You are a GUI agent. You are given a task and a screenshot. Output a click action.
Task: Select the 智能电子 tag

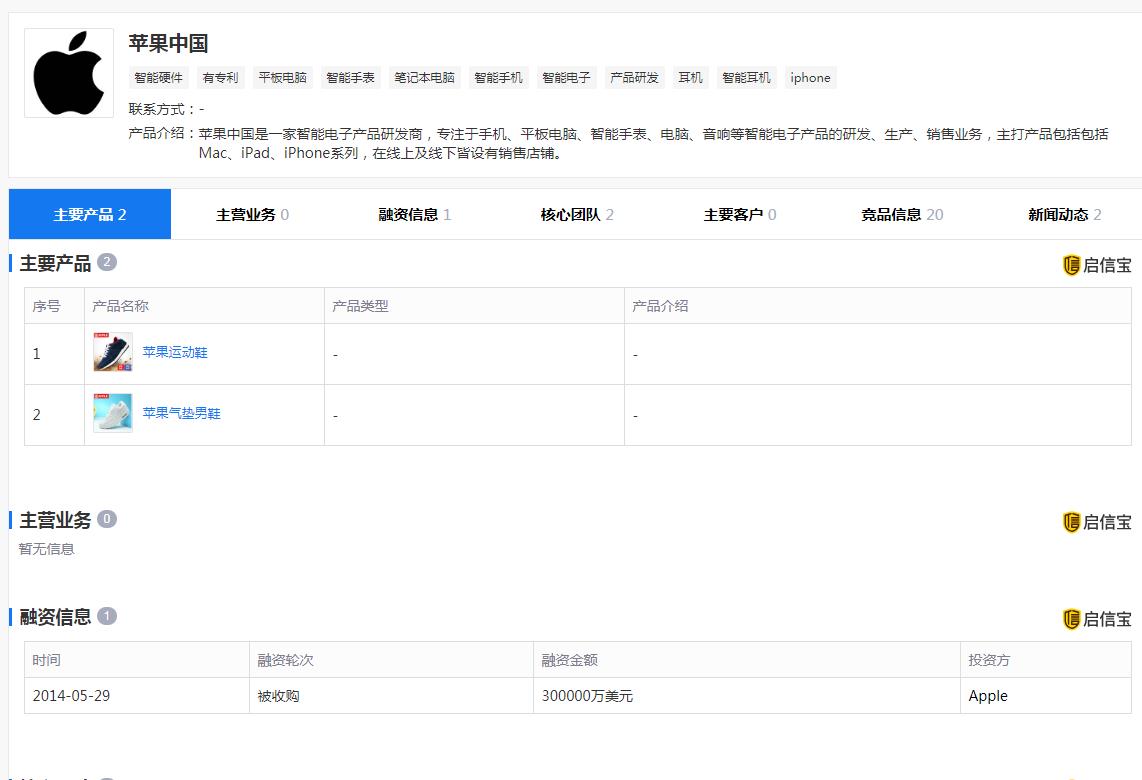click(566, 78)
